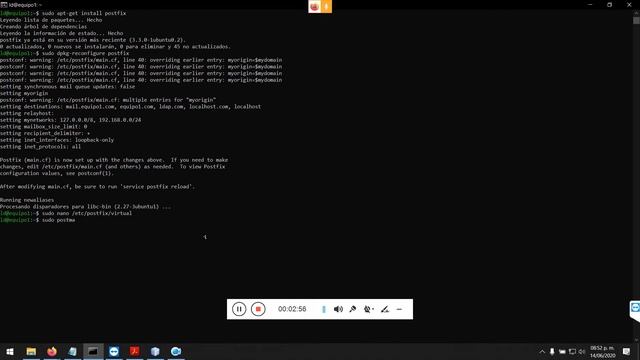Minimize the recorder toolbar with dash button
Screen dimensions: 640x360
pyautogui.click(x=399, y=309)
